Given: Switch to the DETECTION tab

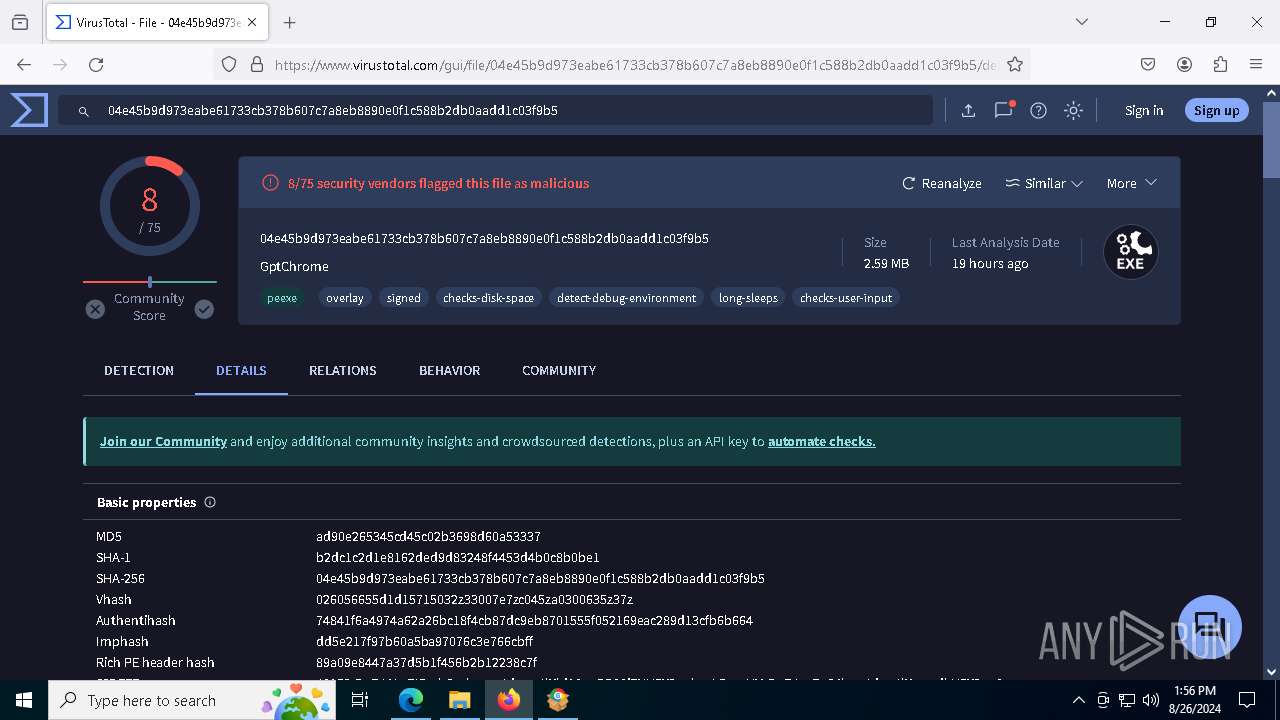Looking at the screenshot, I should [139, 370].
